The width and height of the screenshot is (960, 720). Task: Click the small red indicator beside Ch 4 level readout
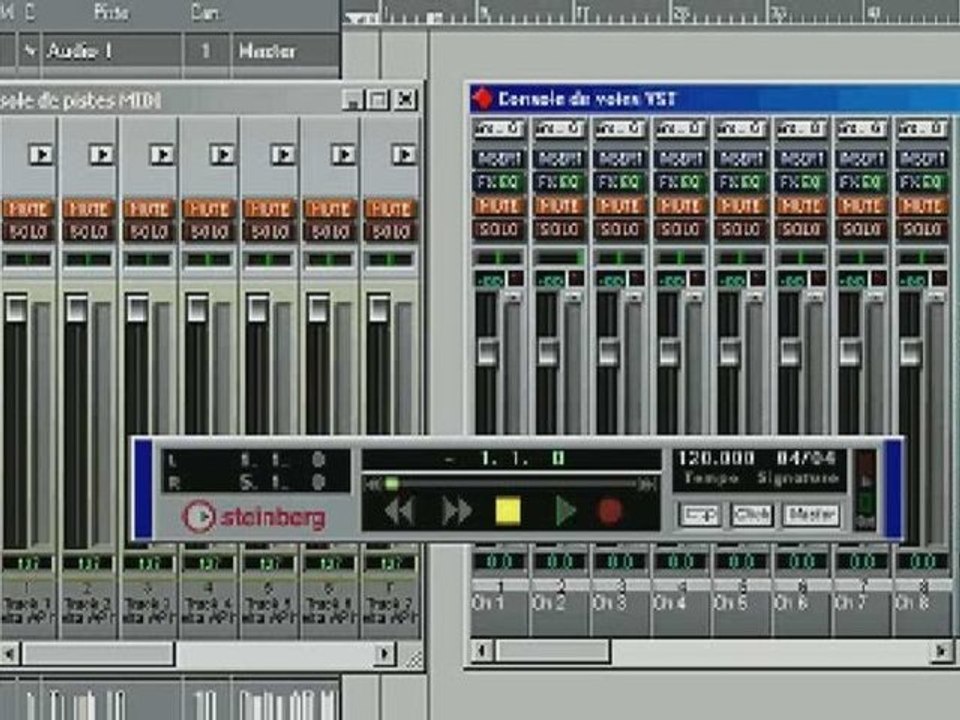pos(697,279)
